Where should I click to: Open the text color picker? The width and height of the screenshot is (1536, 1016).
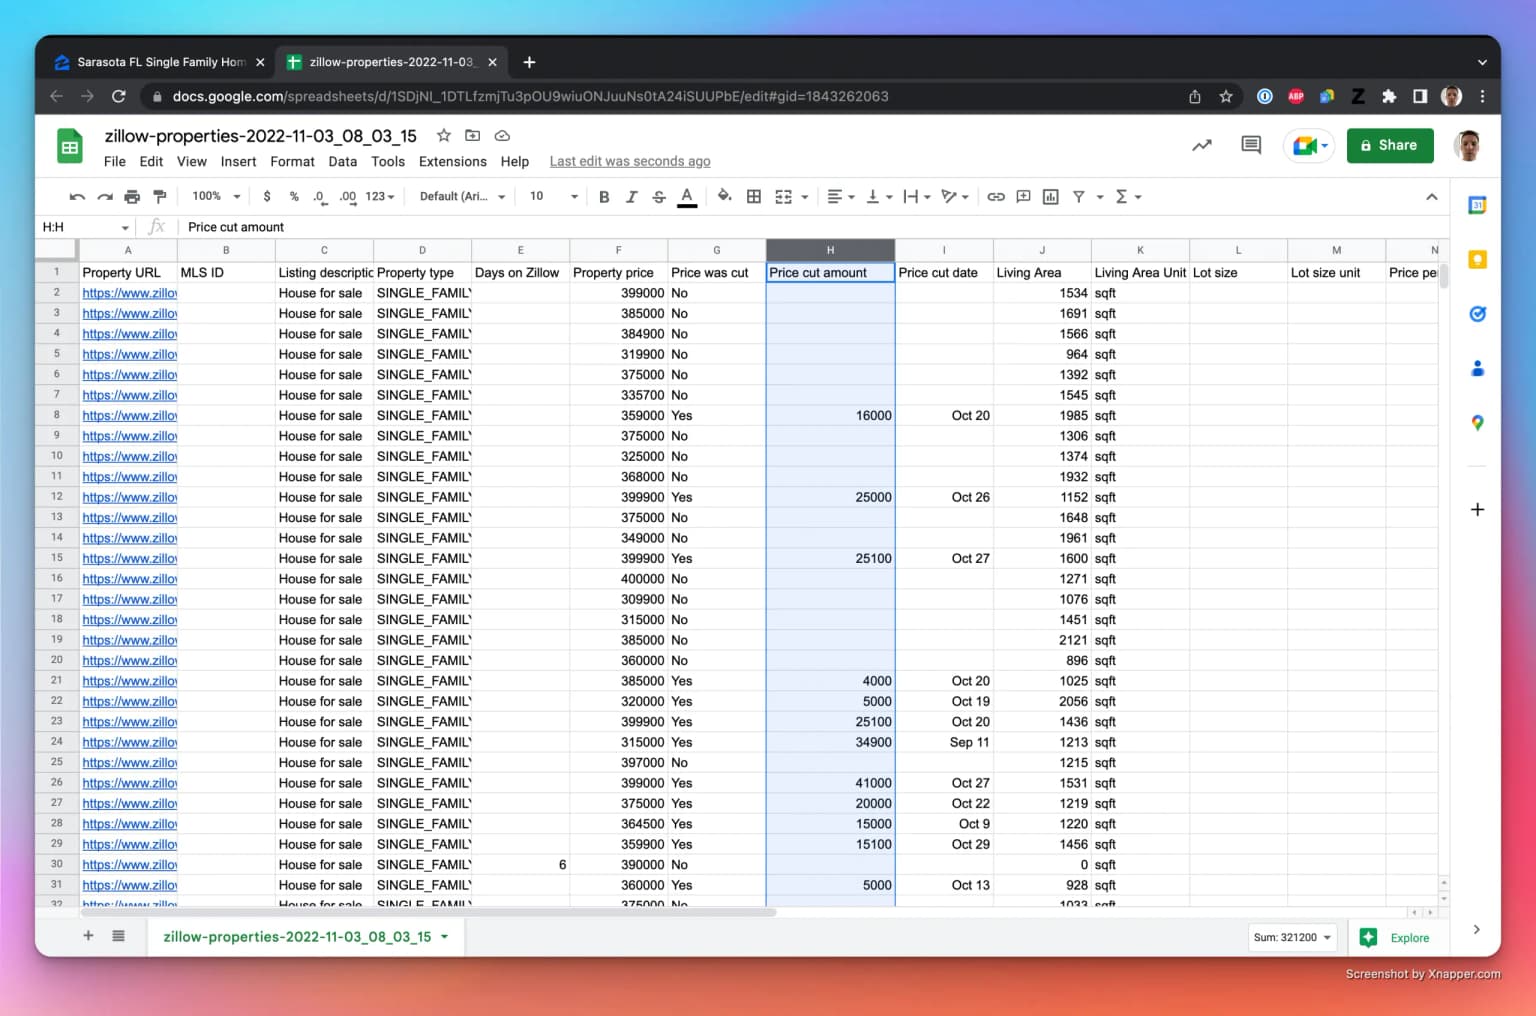687,197
